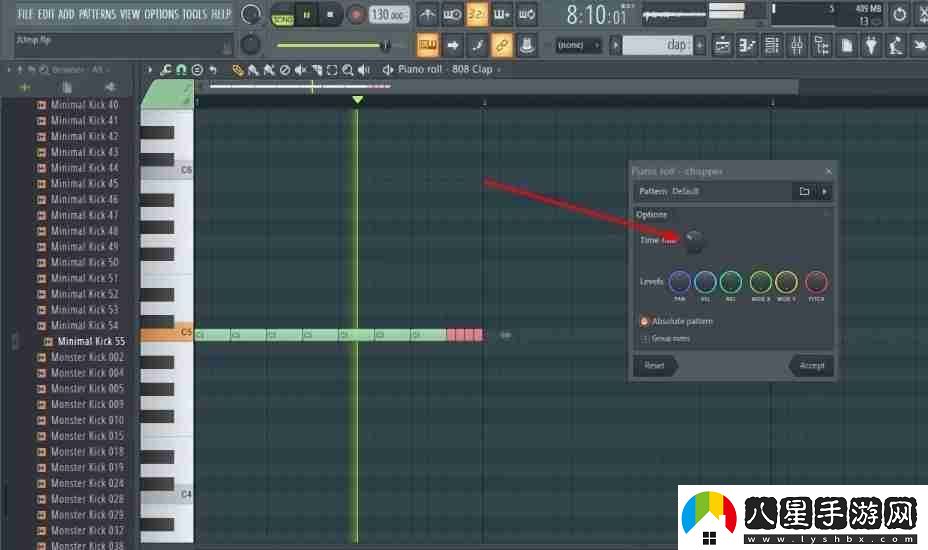Click the clap pattern name field
This screenshot has width=928, height=550.
pos(657,45)
